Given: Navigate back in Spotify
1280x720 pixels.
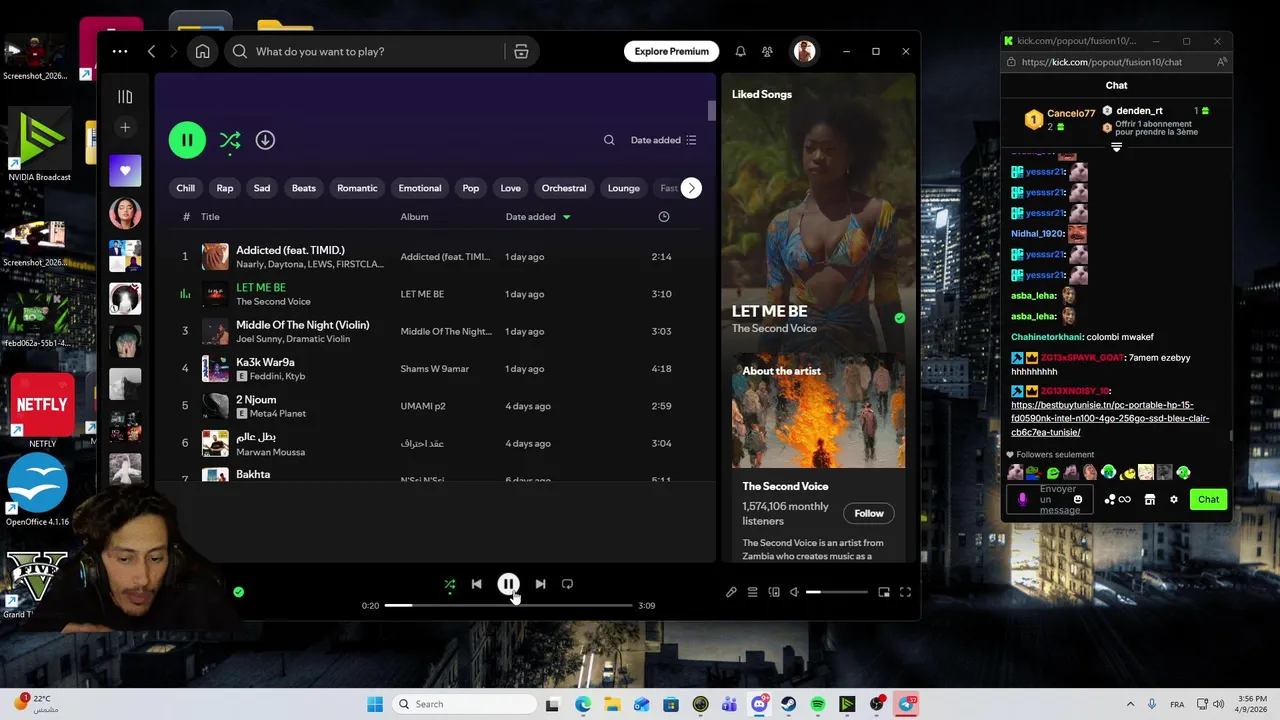Looking at the screenshot, I should pyautogui.click(x=152, y=51).
